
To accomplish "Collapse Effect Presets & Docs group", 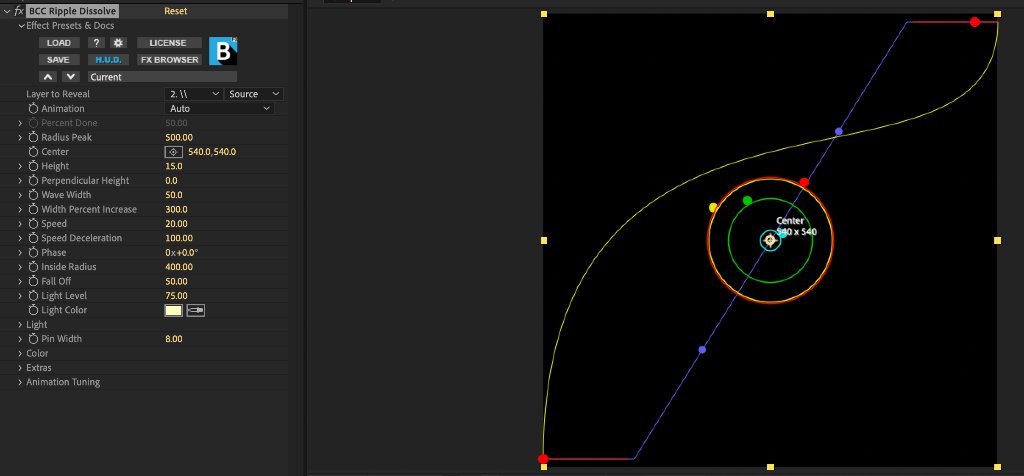I will 20,25.
